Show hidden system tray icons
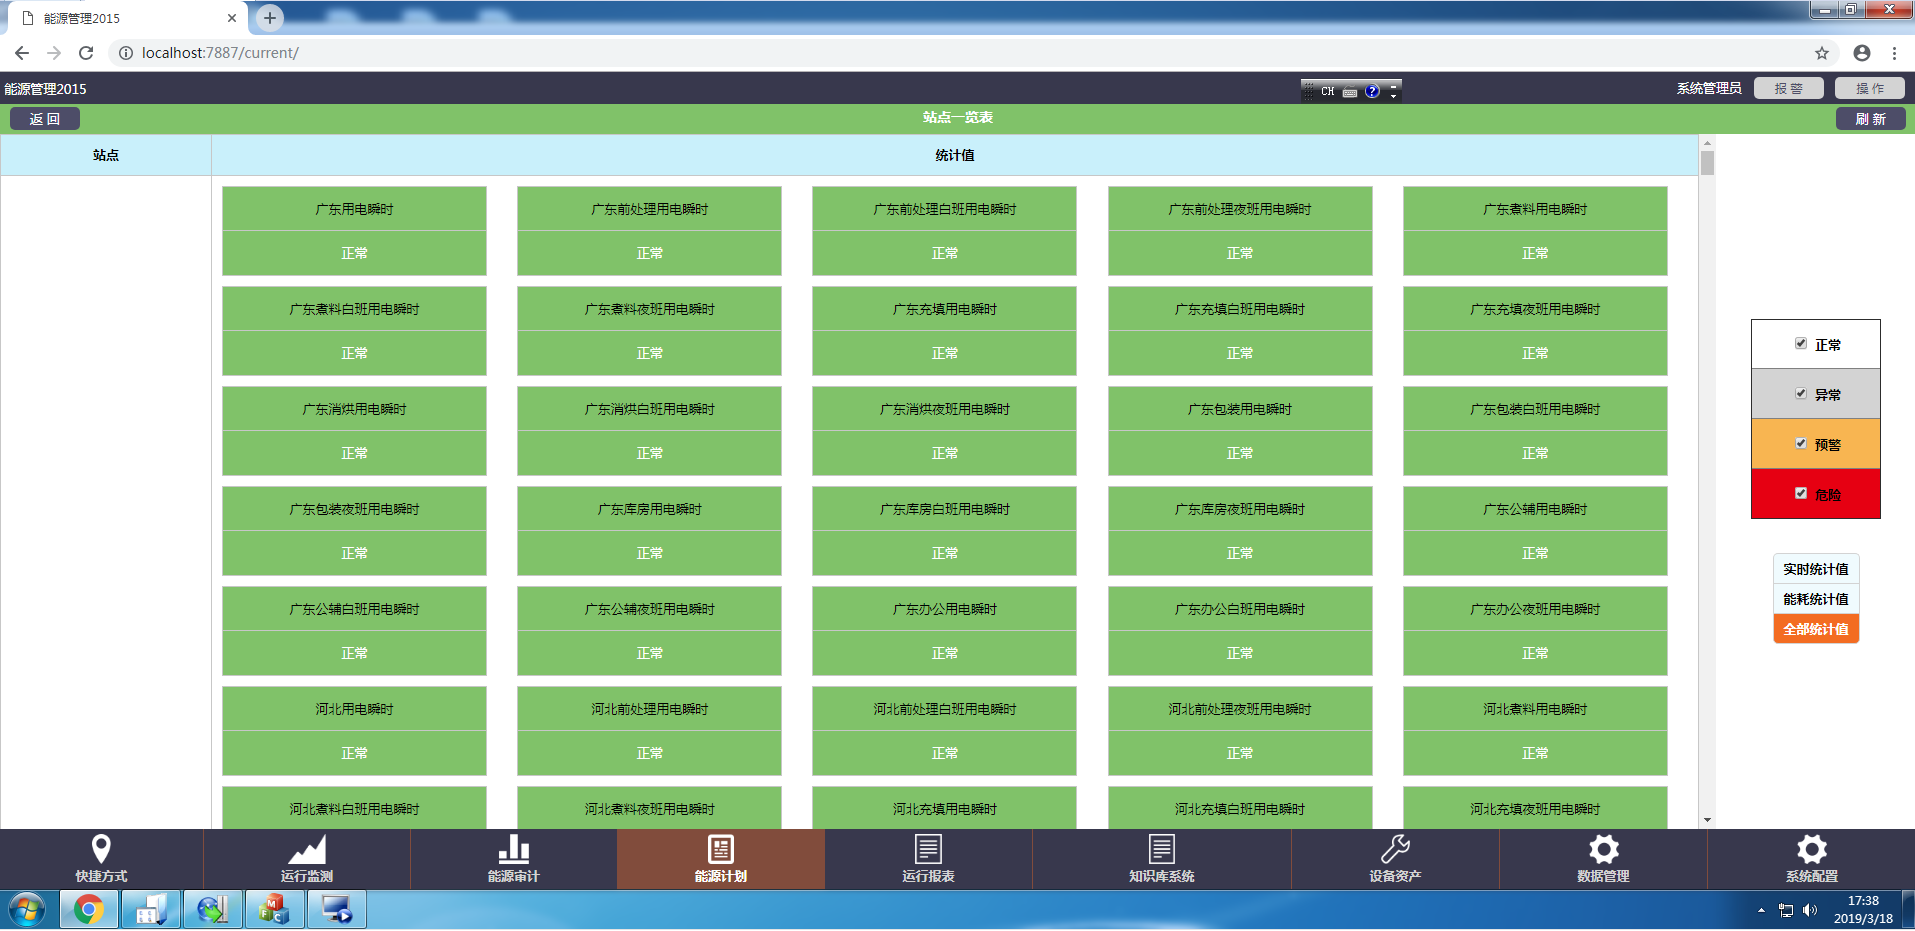This screenshot has height=931, width=1915. click(x=1761, y=910)
